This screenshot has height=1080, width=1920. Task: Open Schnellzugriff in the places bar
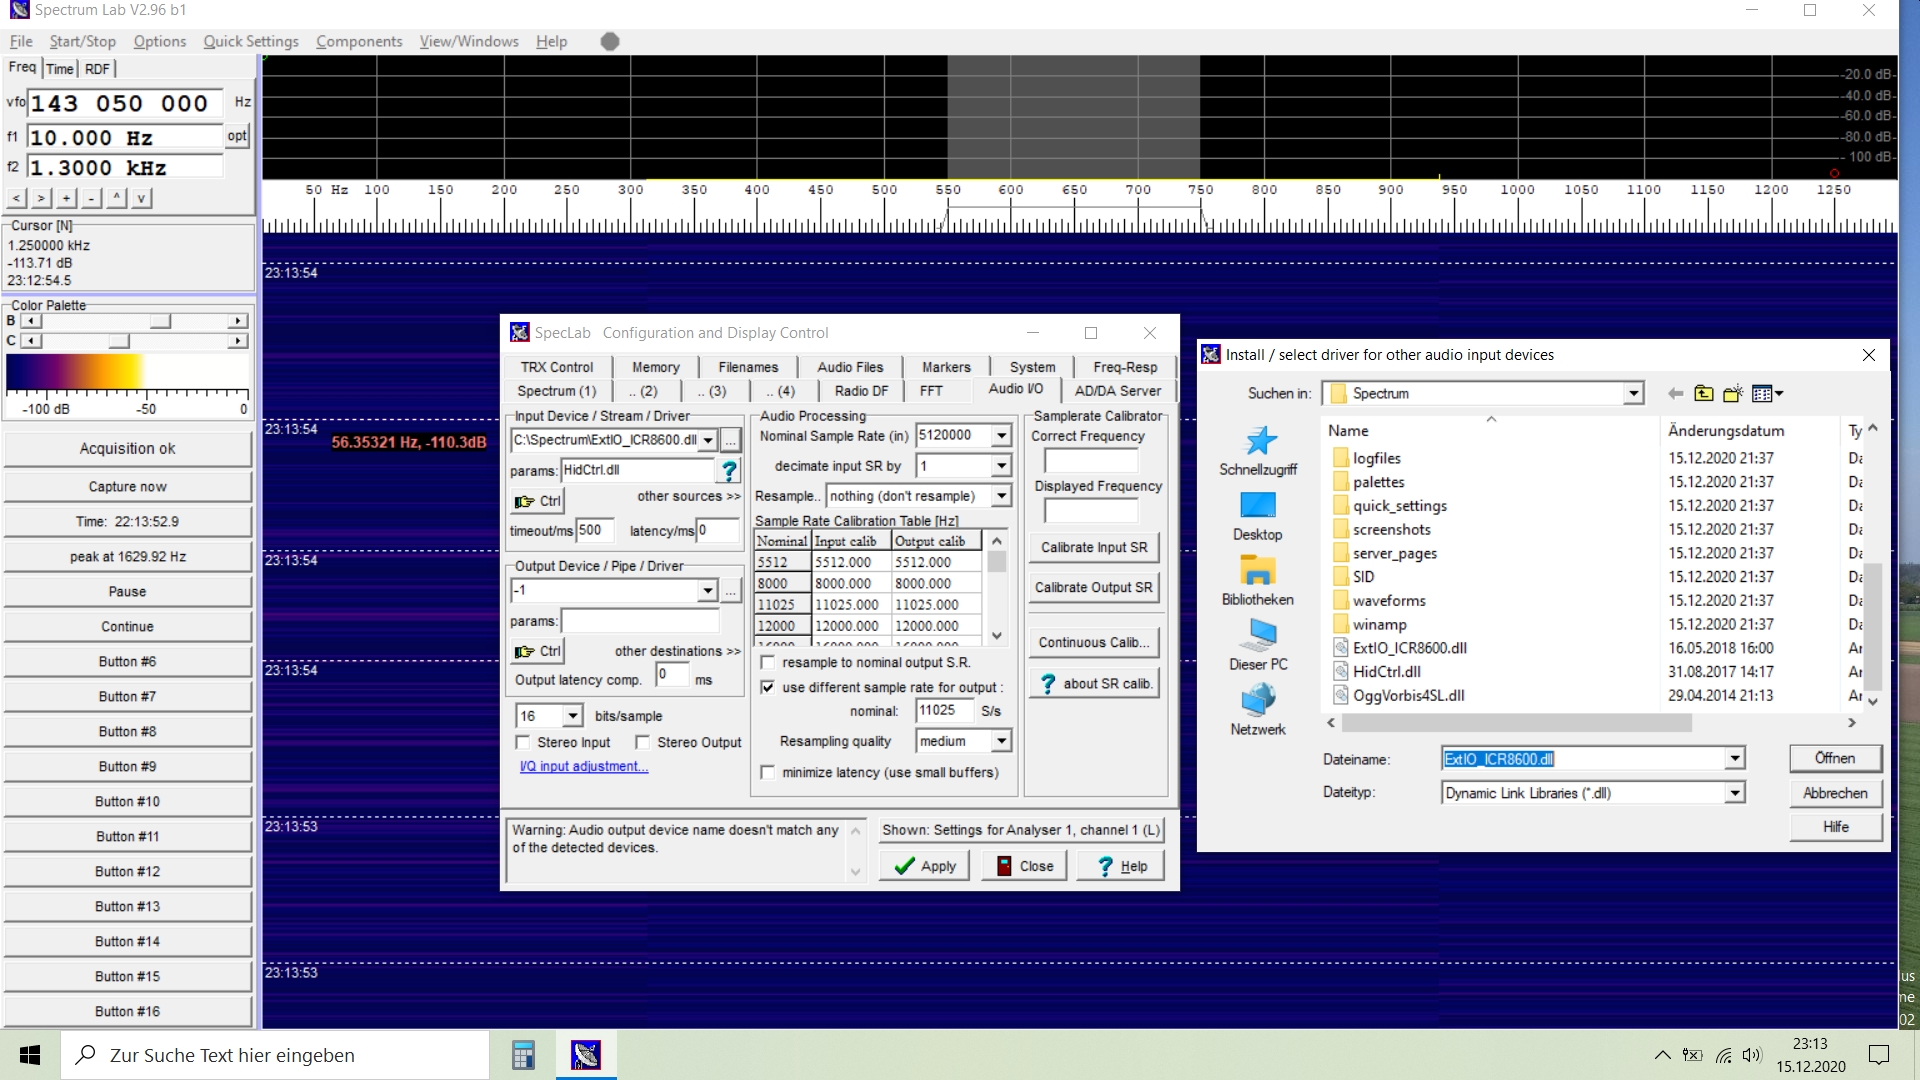(x=1258, y=451)
